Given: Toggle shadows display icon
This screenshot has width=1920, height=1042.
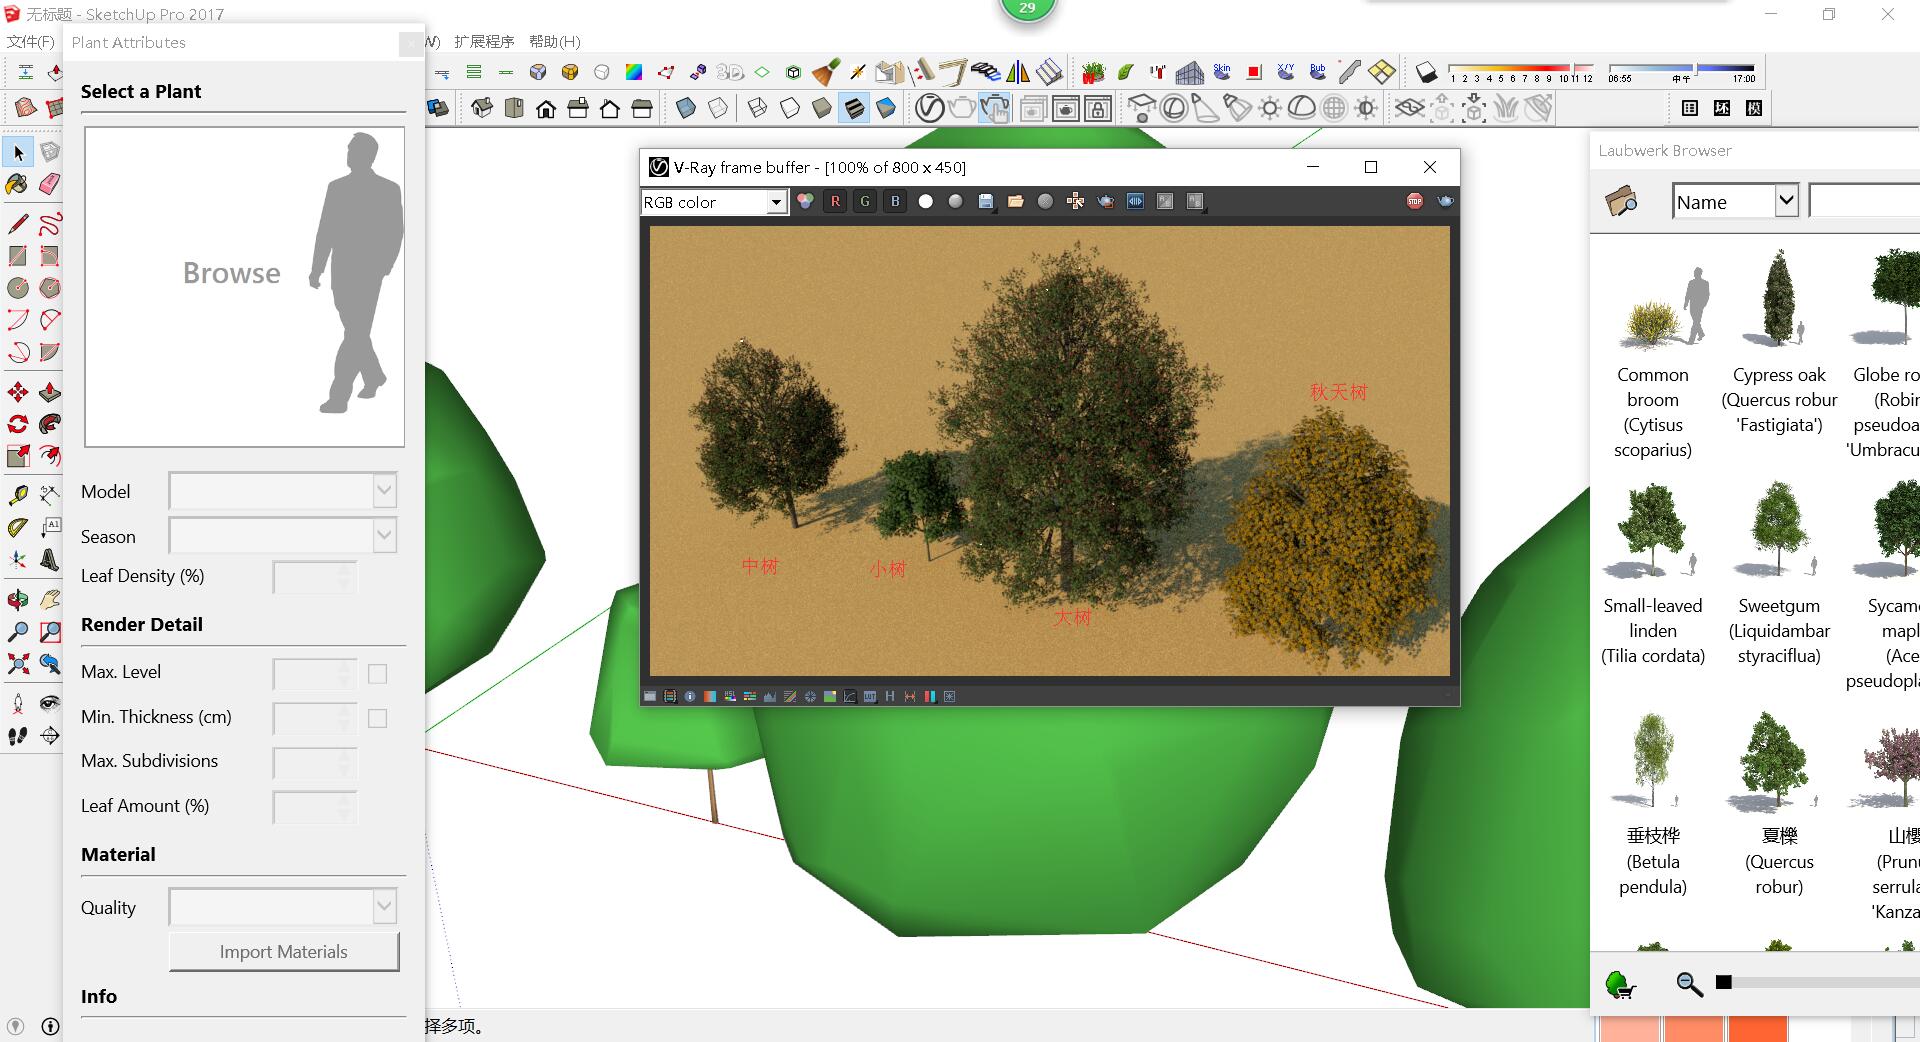Looking at the screenshot, I should click(1426, 72).
